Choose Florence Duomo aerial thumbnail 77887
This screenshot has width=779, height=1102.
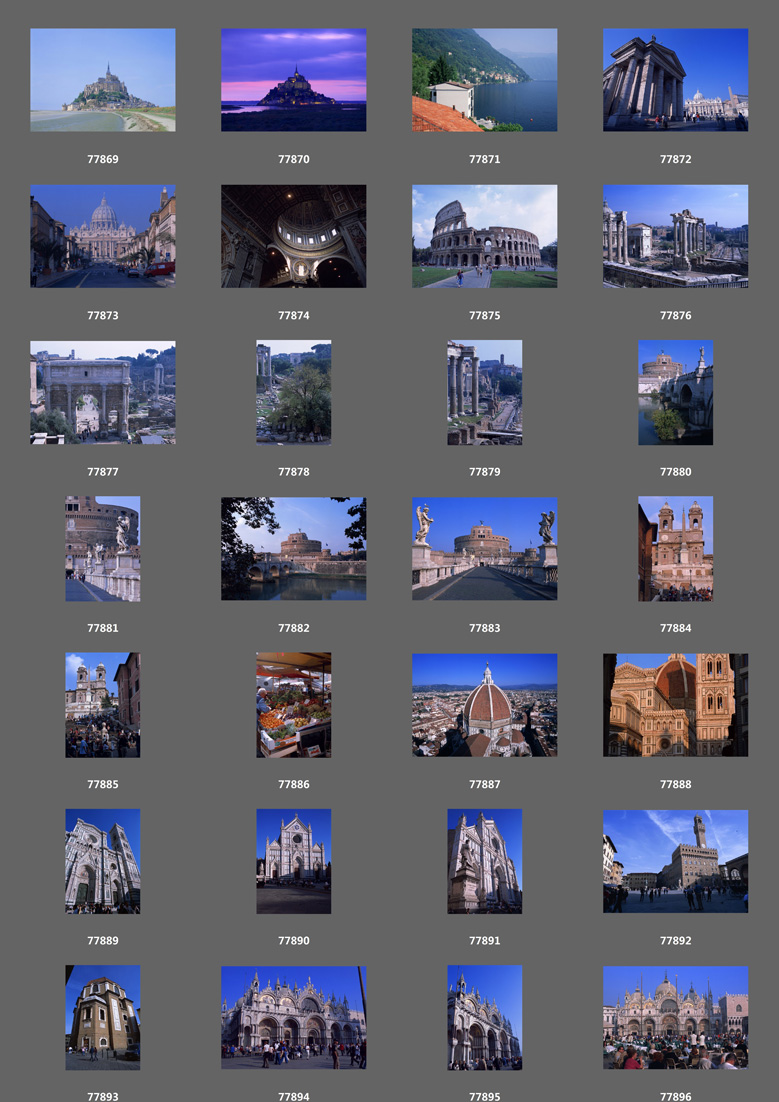(x=484, y=705)
